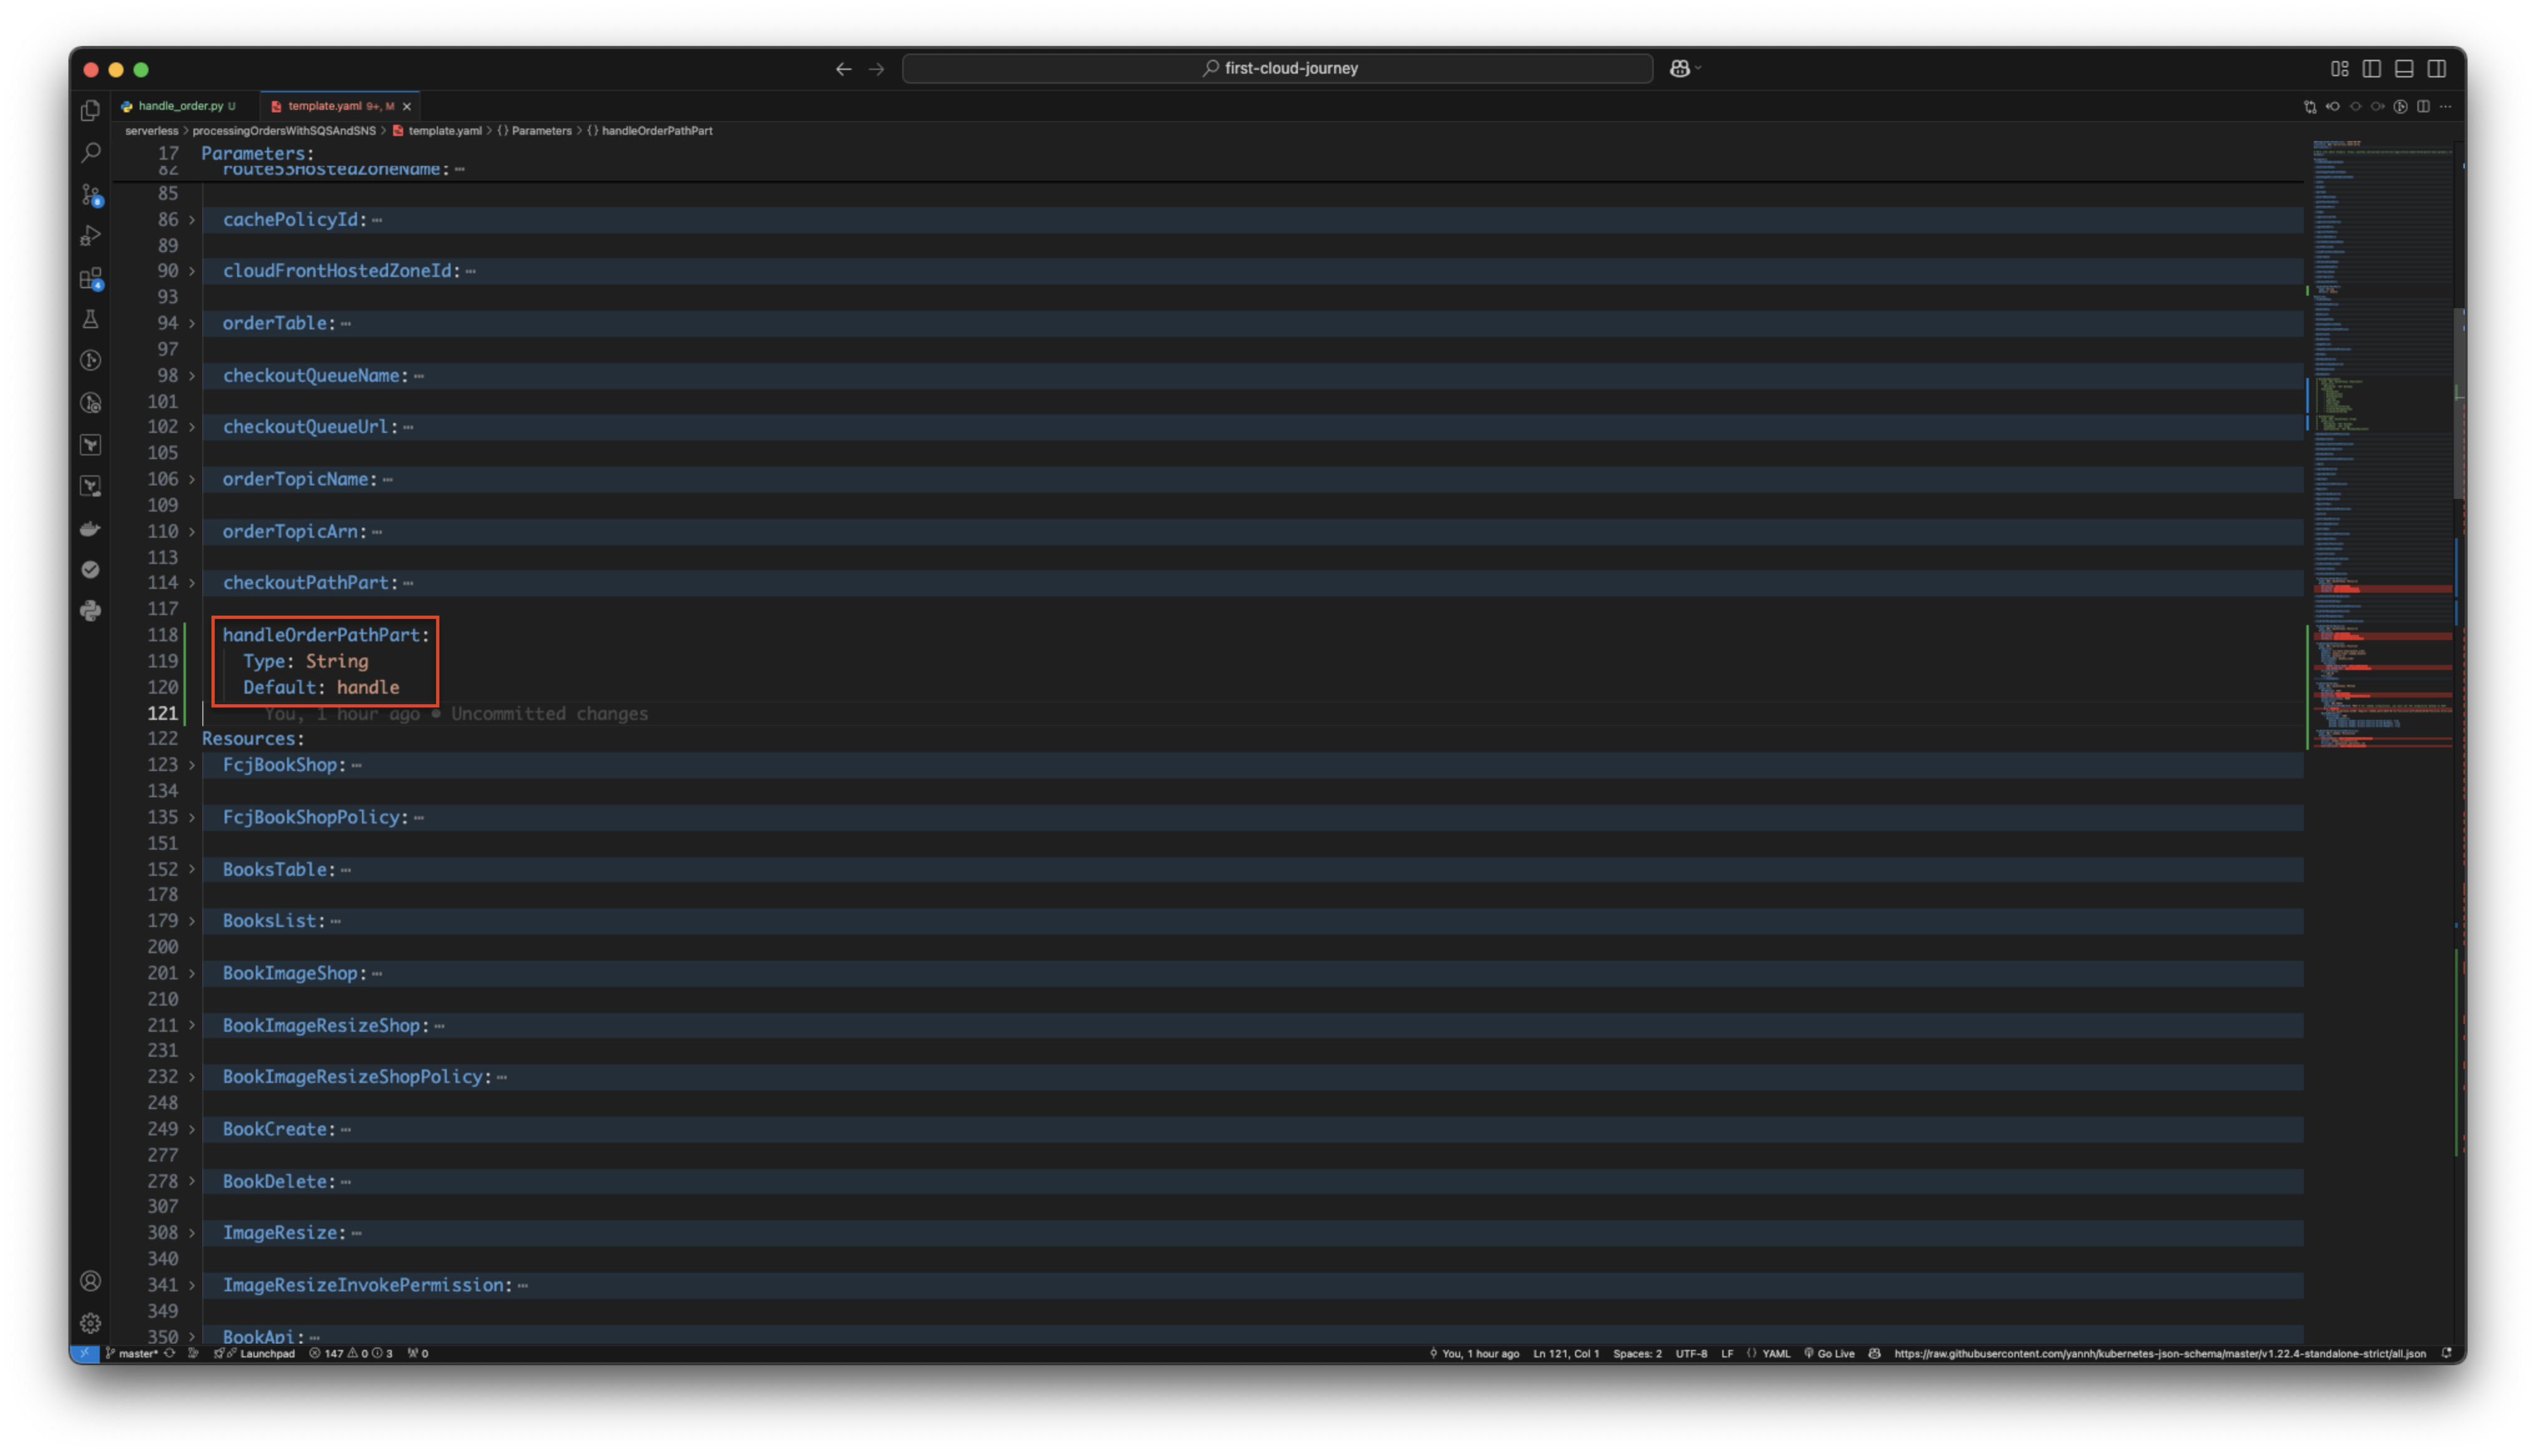Open the Testing beaker view
This screenshot has height=1456, width=2536.
pyautogui.click(x=90, y=320)
